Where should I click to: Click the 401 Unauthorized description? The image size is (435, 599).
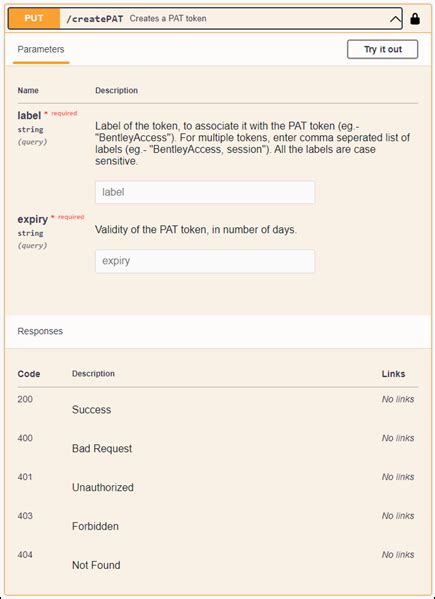(103, 487)
